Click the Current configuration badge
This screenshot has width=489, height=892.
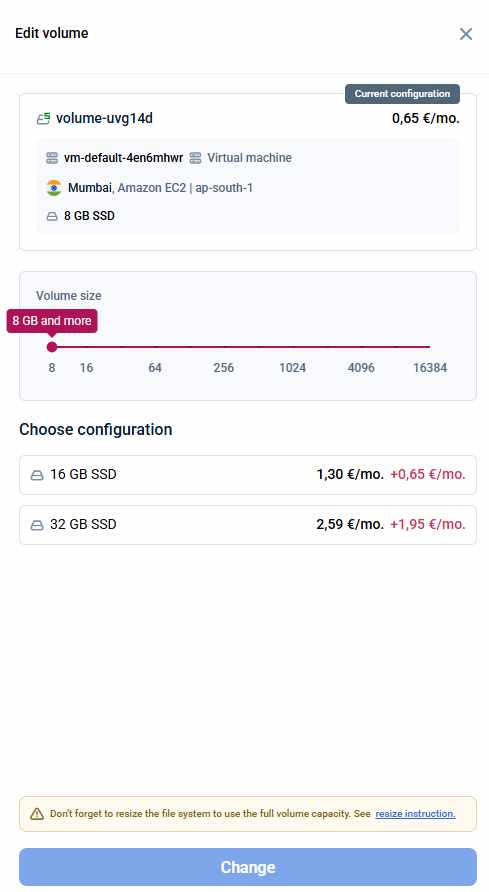pyautogui.click(x=403, y=94)
